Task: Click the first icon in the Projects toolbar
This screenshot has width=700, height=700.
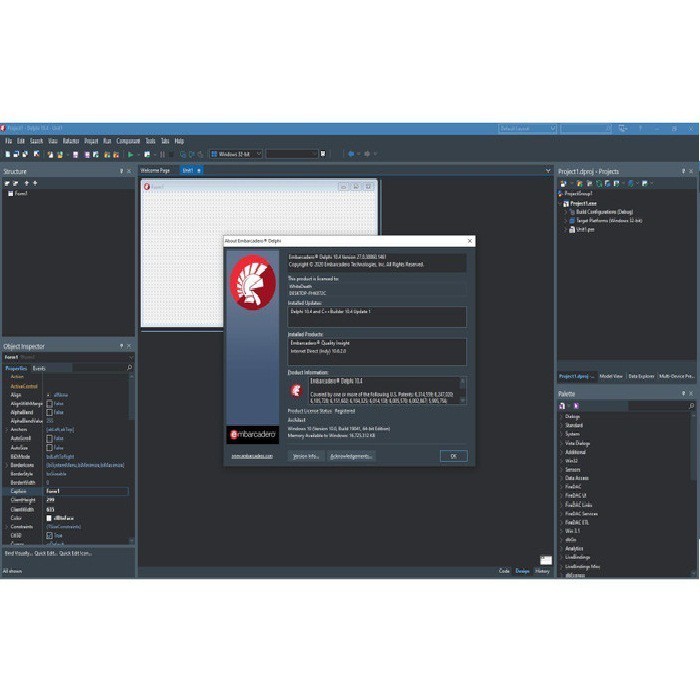Action: tap(563, 183)
